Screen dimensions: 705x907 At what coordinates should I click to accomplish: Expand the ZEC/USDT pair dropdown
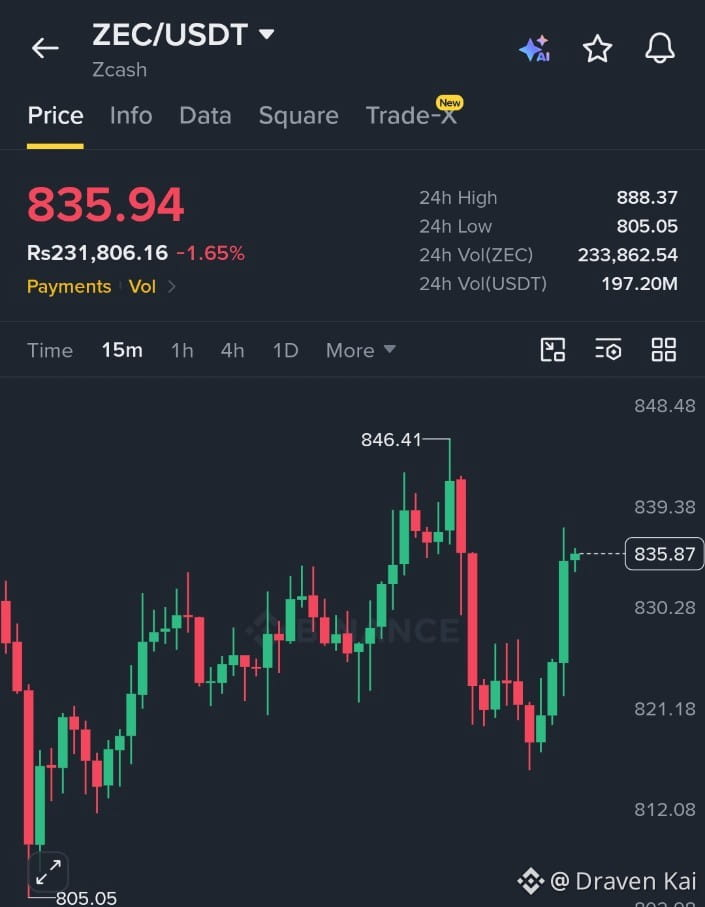(266, 34)
